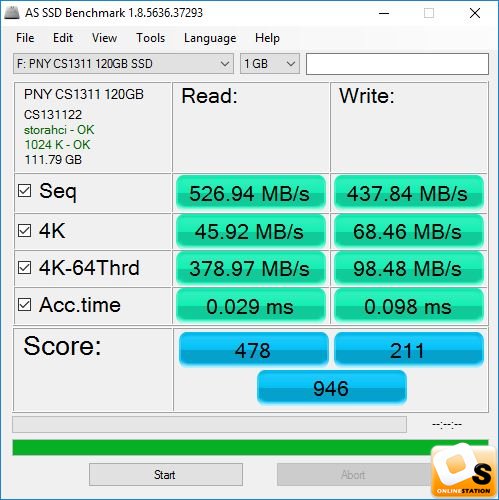499x500 pixels.
Task: Open the Tools menu
Action: tap(150, 38)
